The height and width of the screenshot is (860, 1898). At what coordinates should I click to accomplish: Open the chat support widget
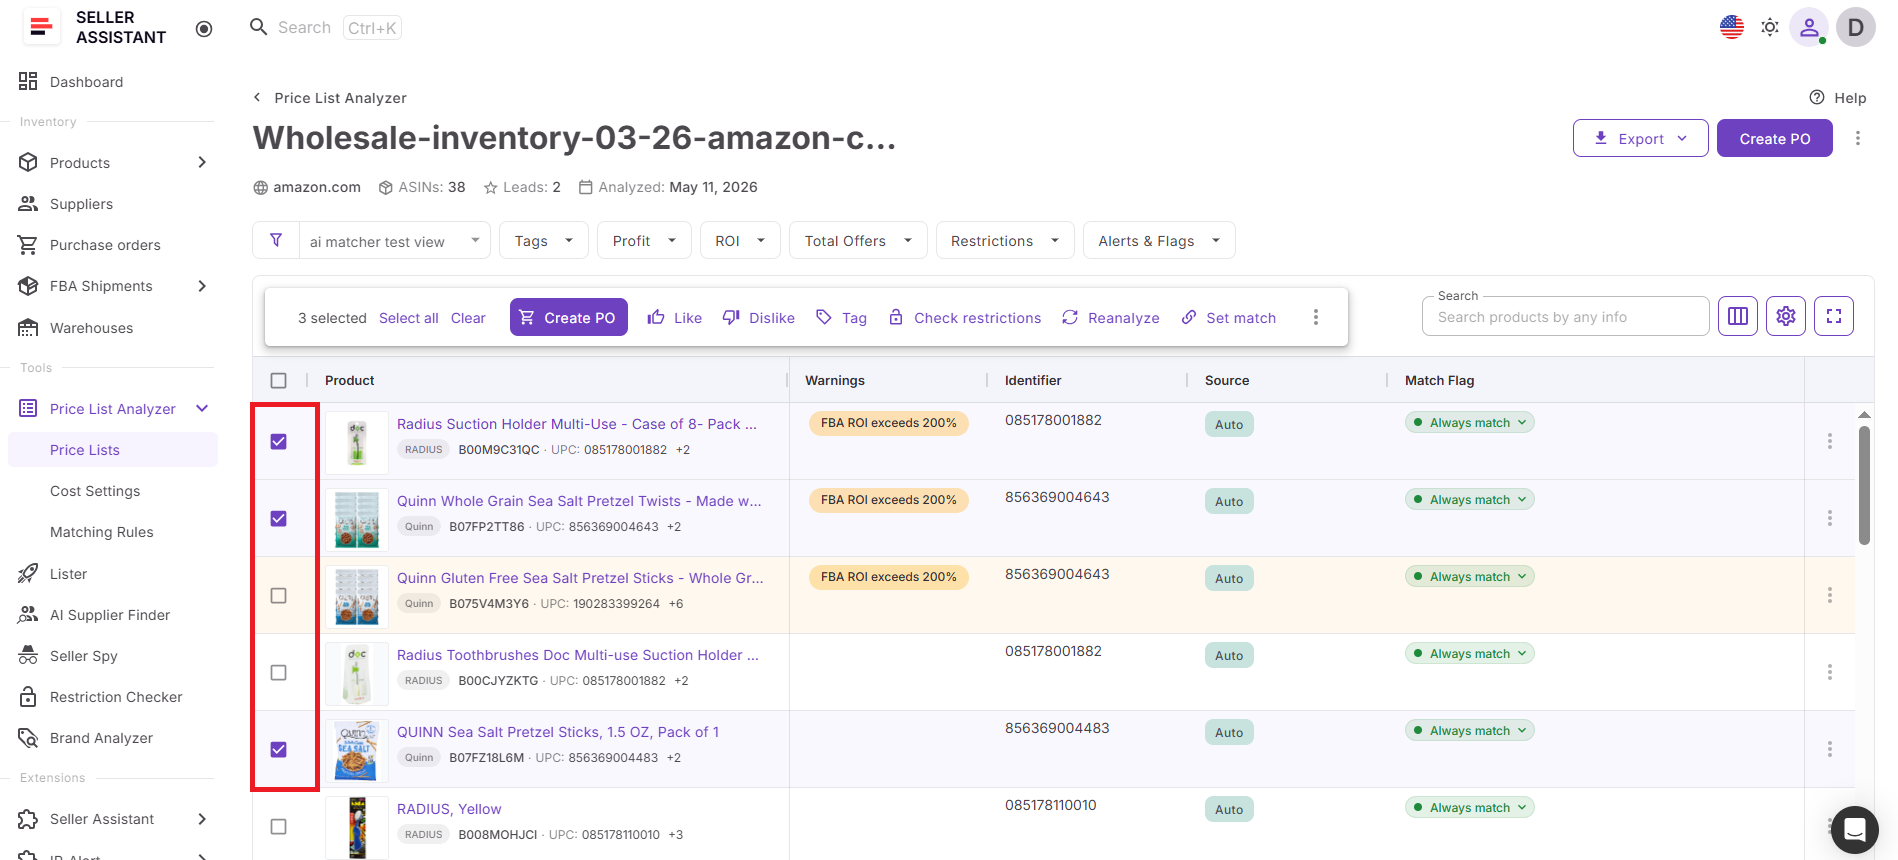point(1855,830)
